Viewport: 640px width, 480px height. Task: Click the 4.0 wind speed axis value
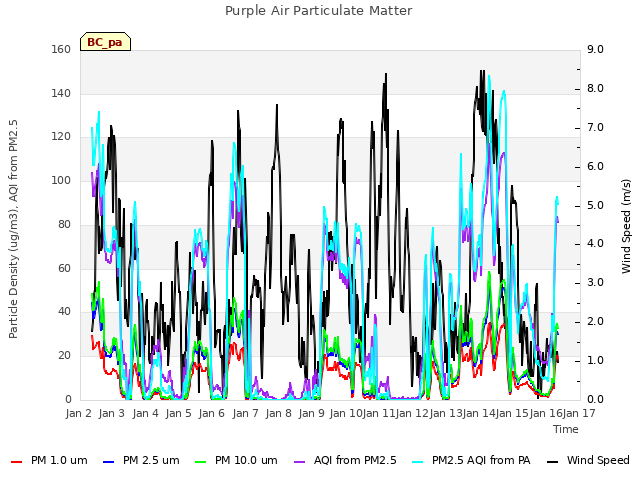tap(595, 244)
